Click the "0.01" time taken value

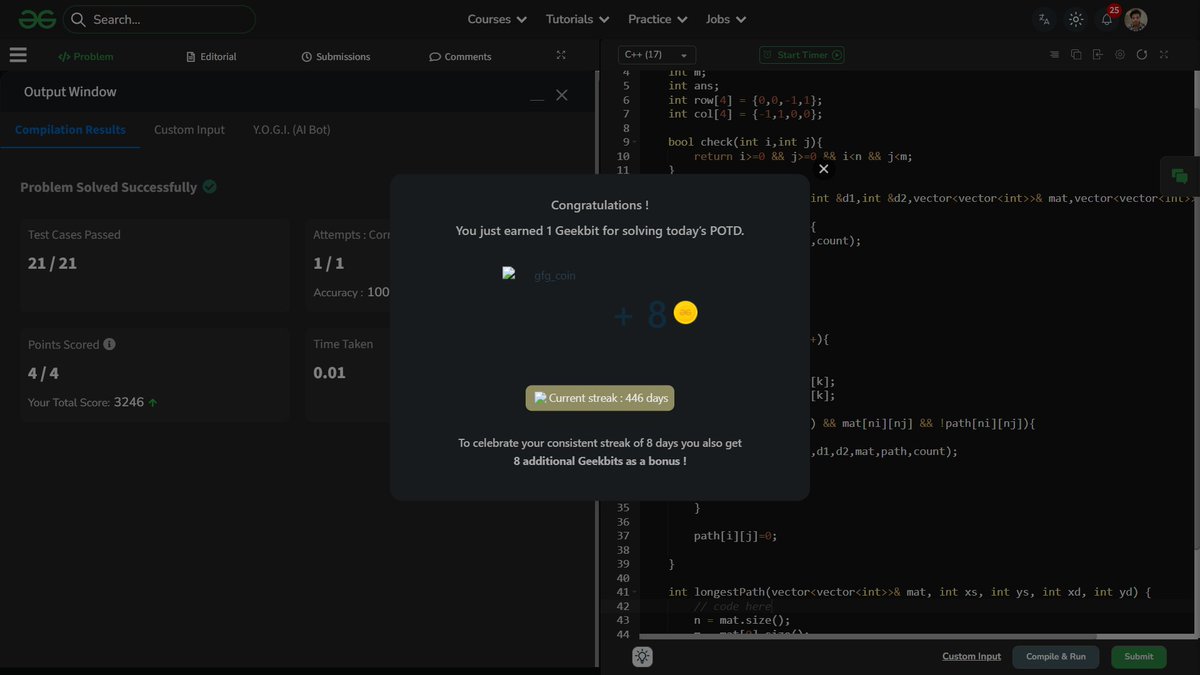330,373
